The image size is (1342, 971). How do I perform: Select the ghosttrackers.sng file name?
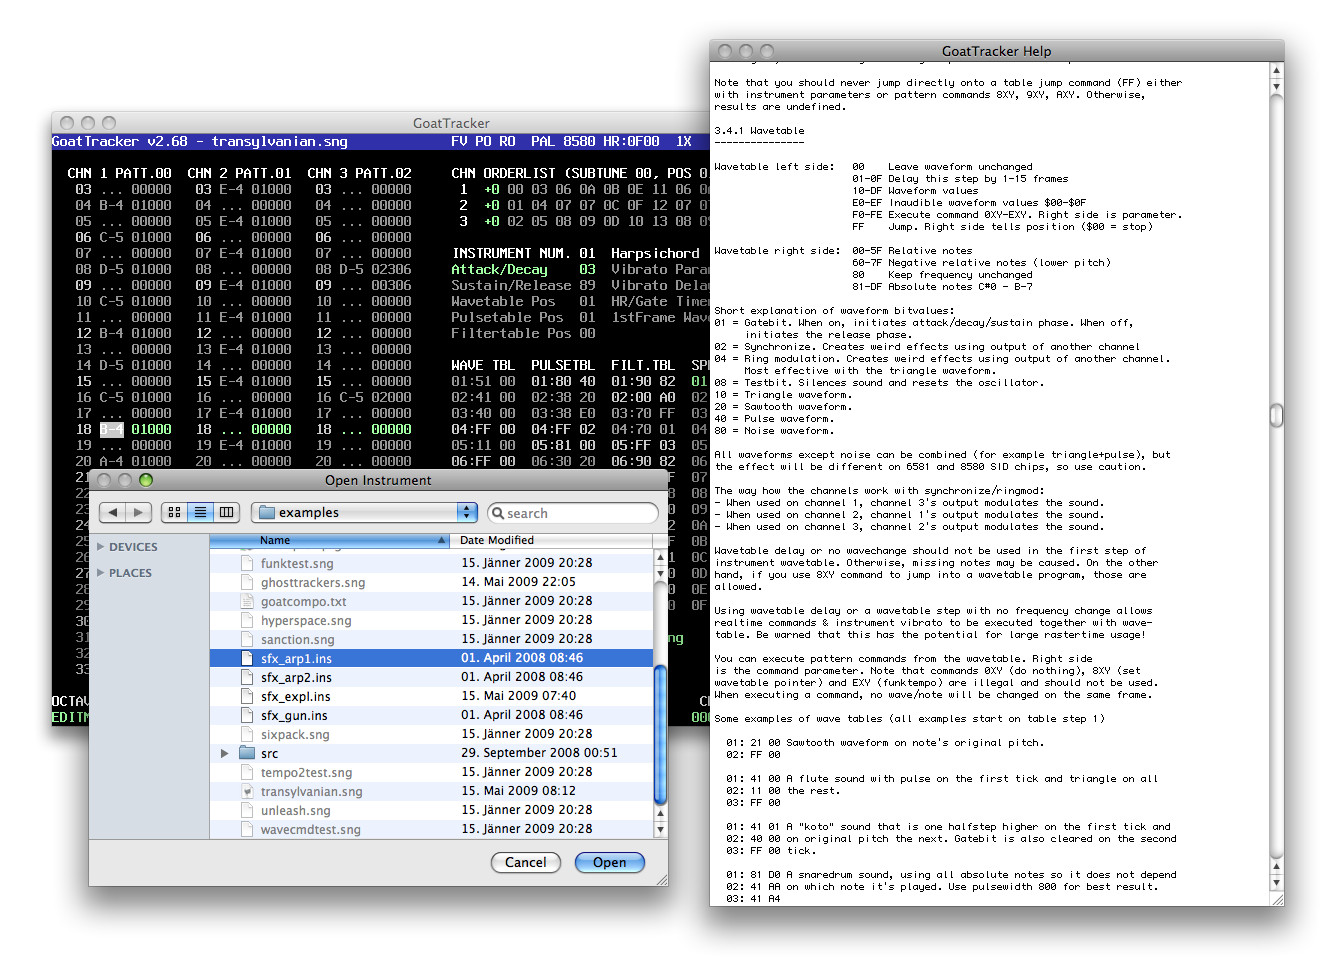(313, 582)
